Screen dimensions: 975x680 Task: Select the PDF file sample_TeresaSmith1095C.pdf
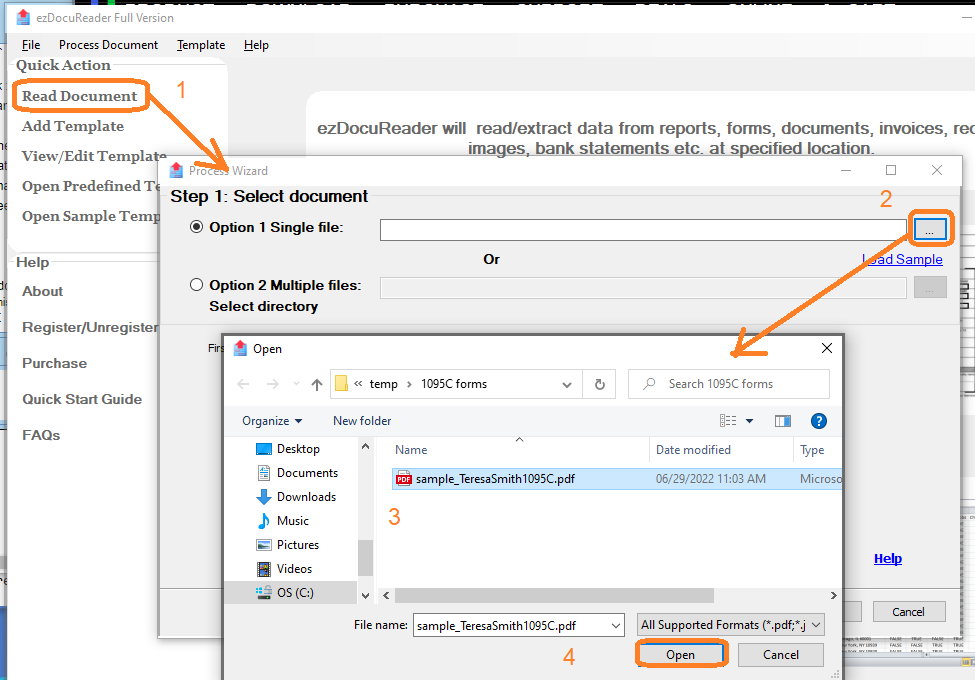(x=495, y=479)
